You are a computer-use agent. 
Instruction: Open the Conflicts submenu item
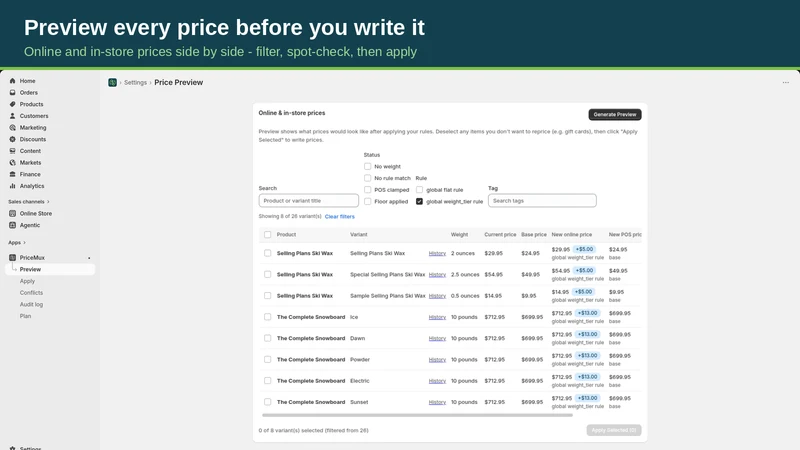click(x=31, y=293)
